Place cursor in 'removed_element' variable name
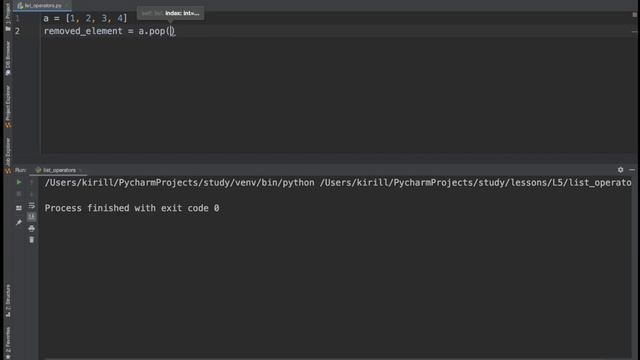640x360 pixels. [83, 31]
